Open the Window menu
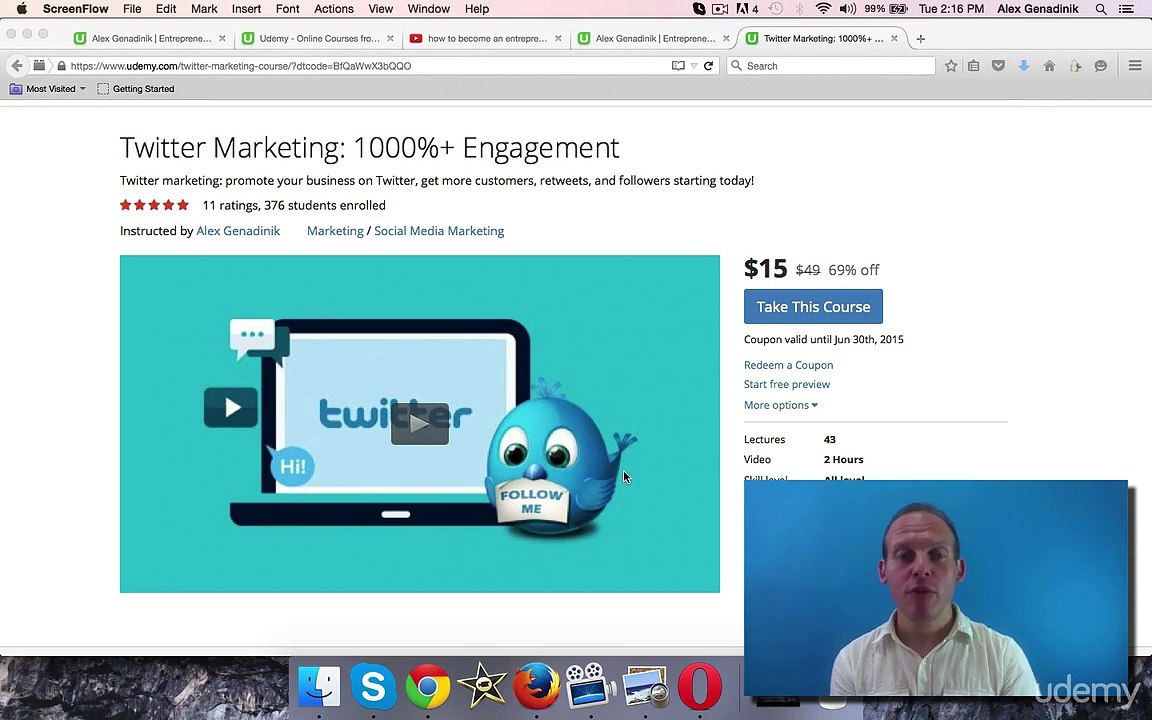Screen dimensions: 1152x720 point(428,9)
